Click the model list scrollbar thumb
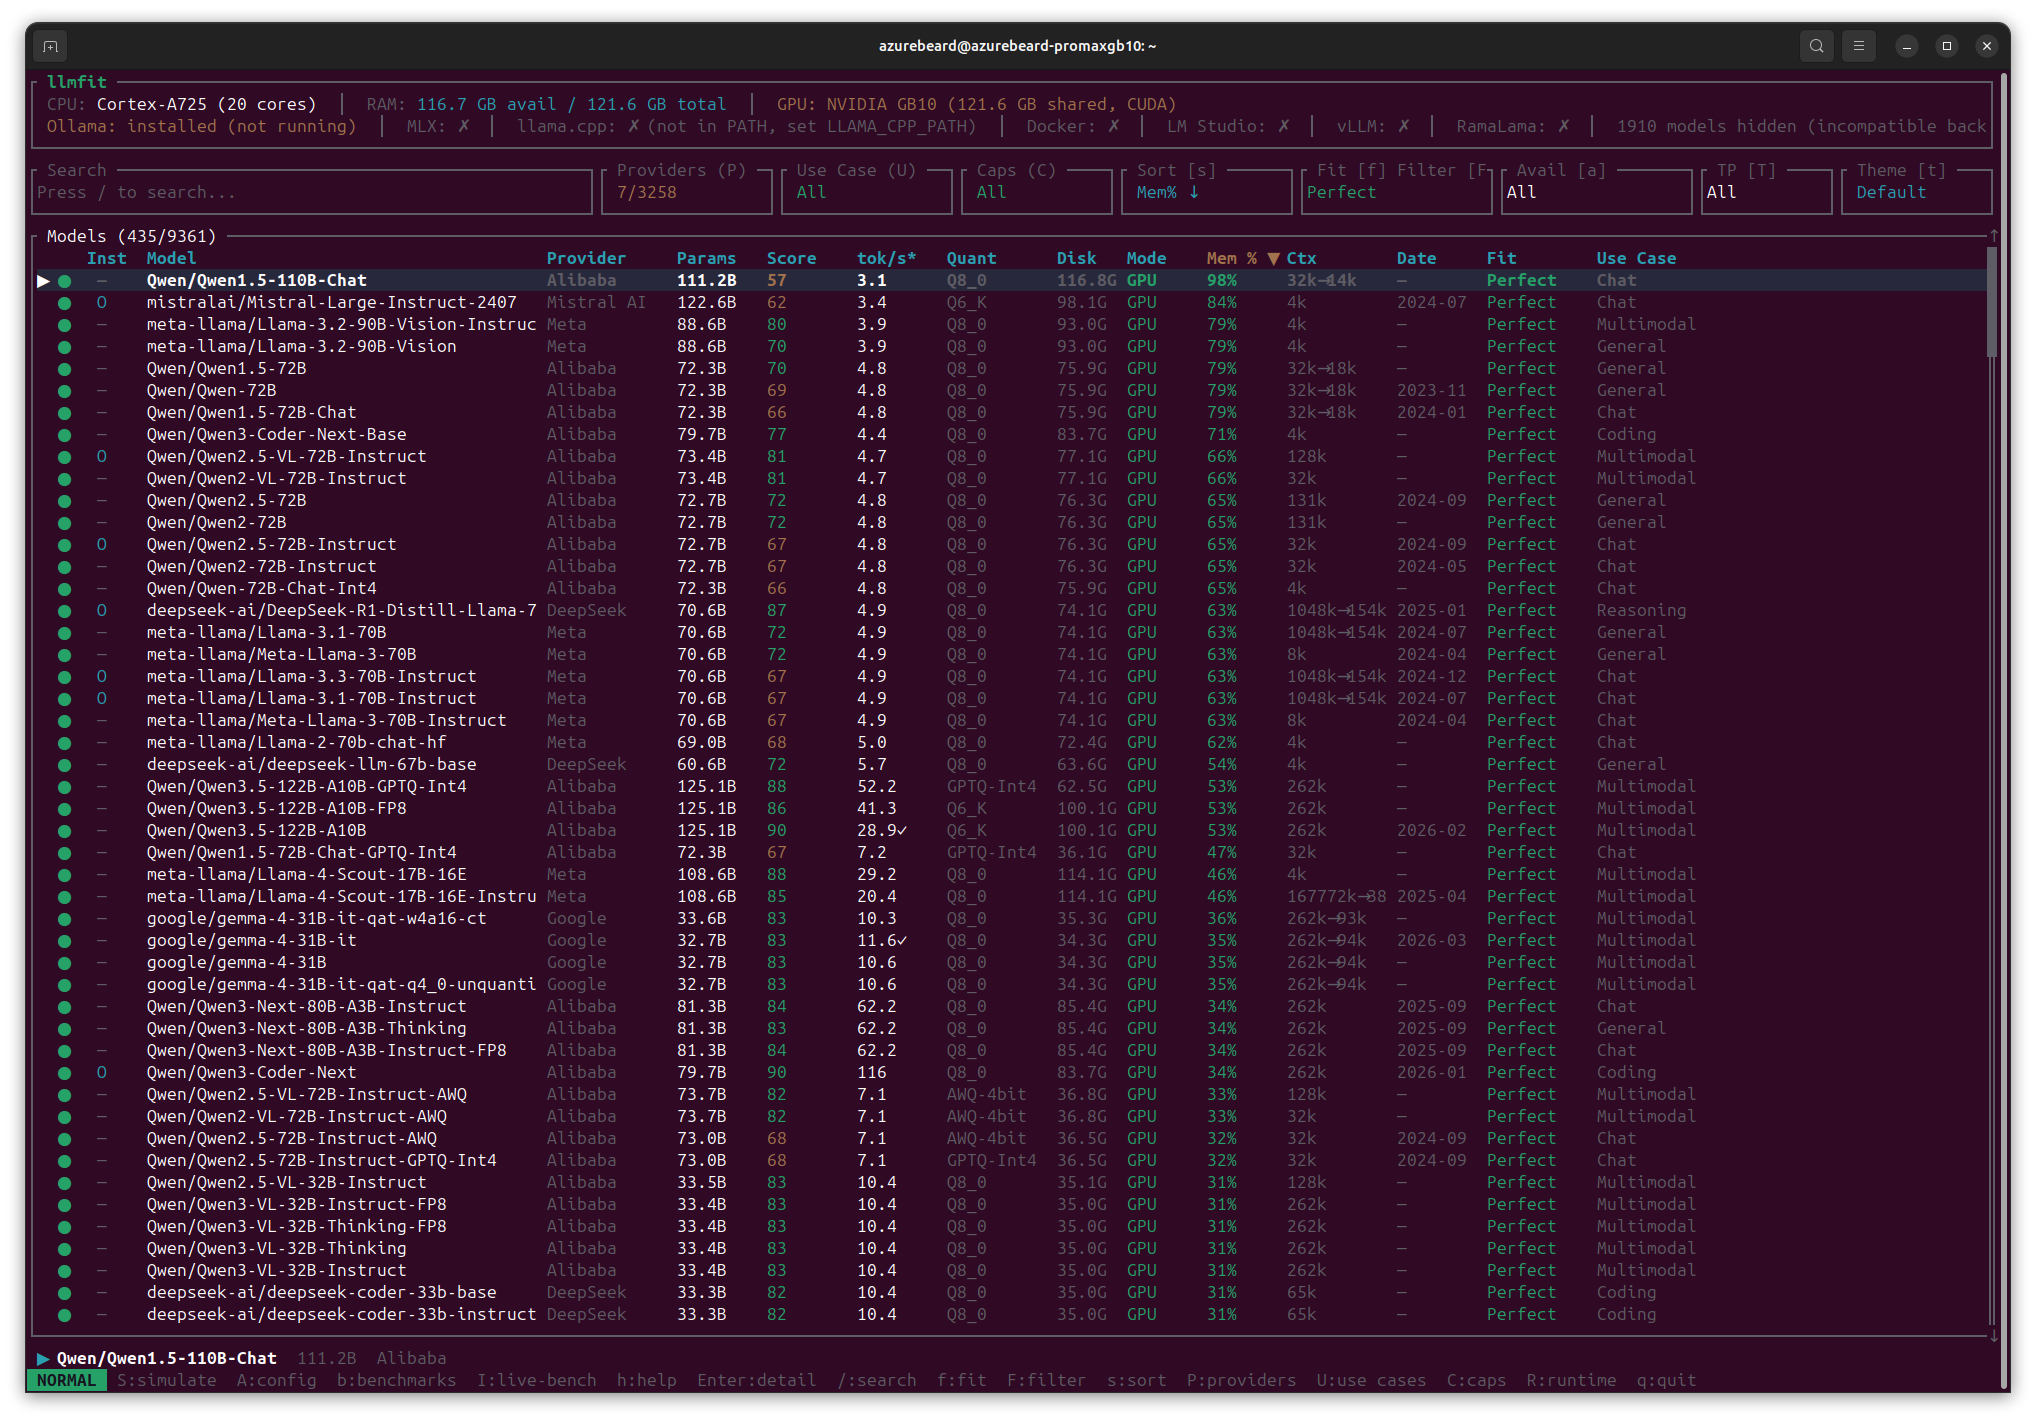The image size is (2036, 1421). coord(1992,300)
